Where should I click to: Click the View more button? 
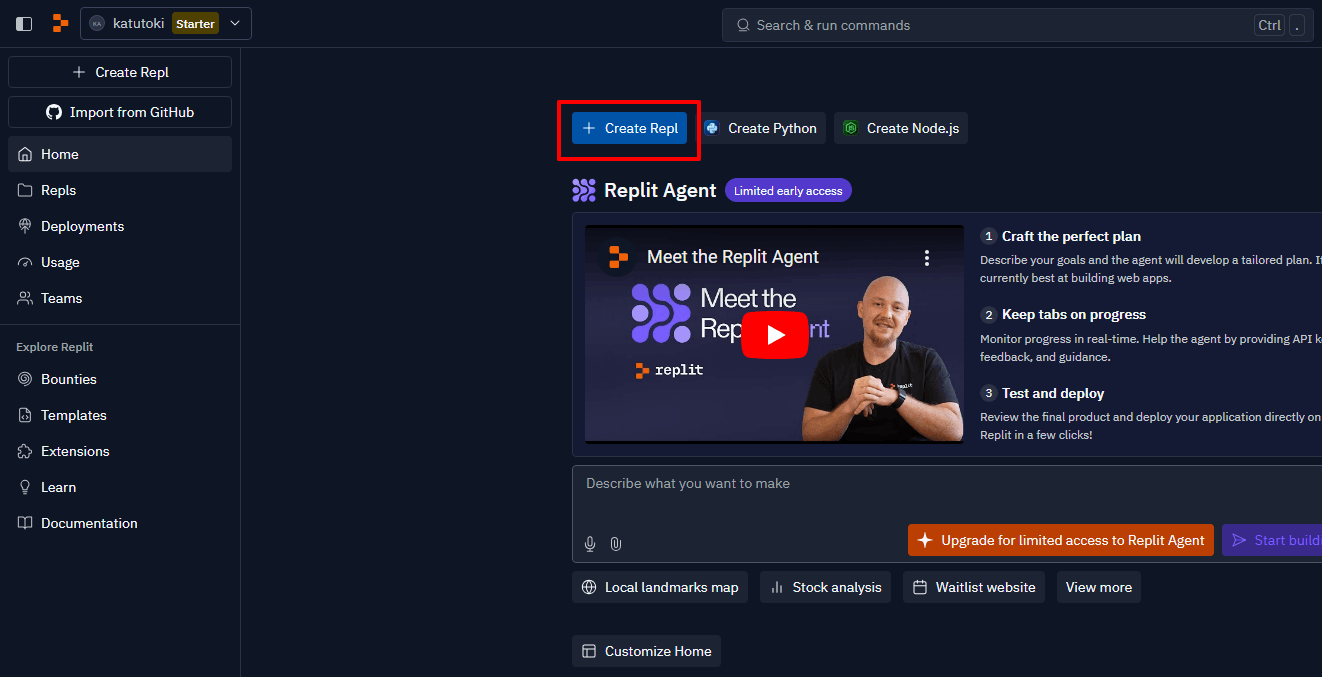(1099, 587)
